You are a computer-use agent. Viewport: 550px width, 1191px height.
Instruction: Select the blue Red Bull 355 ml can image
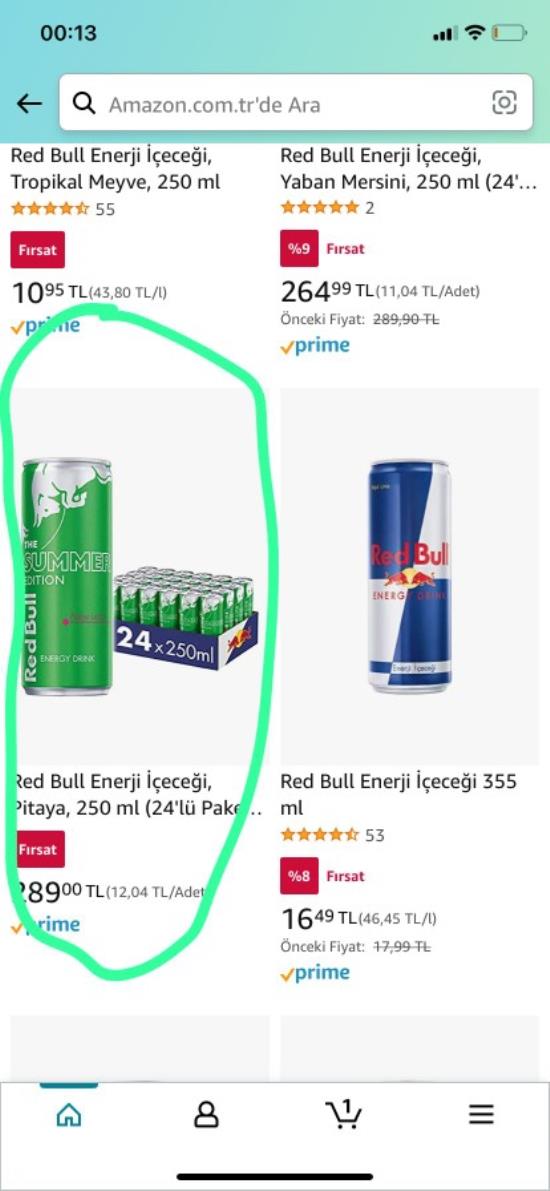click(x=409, y=576)
